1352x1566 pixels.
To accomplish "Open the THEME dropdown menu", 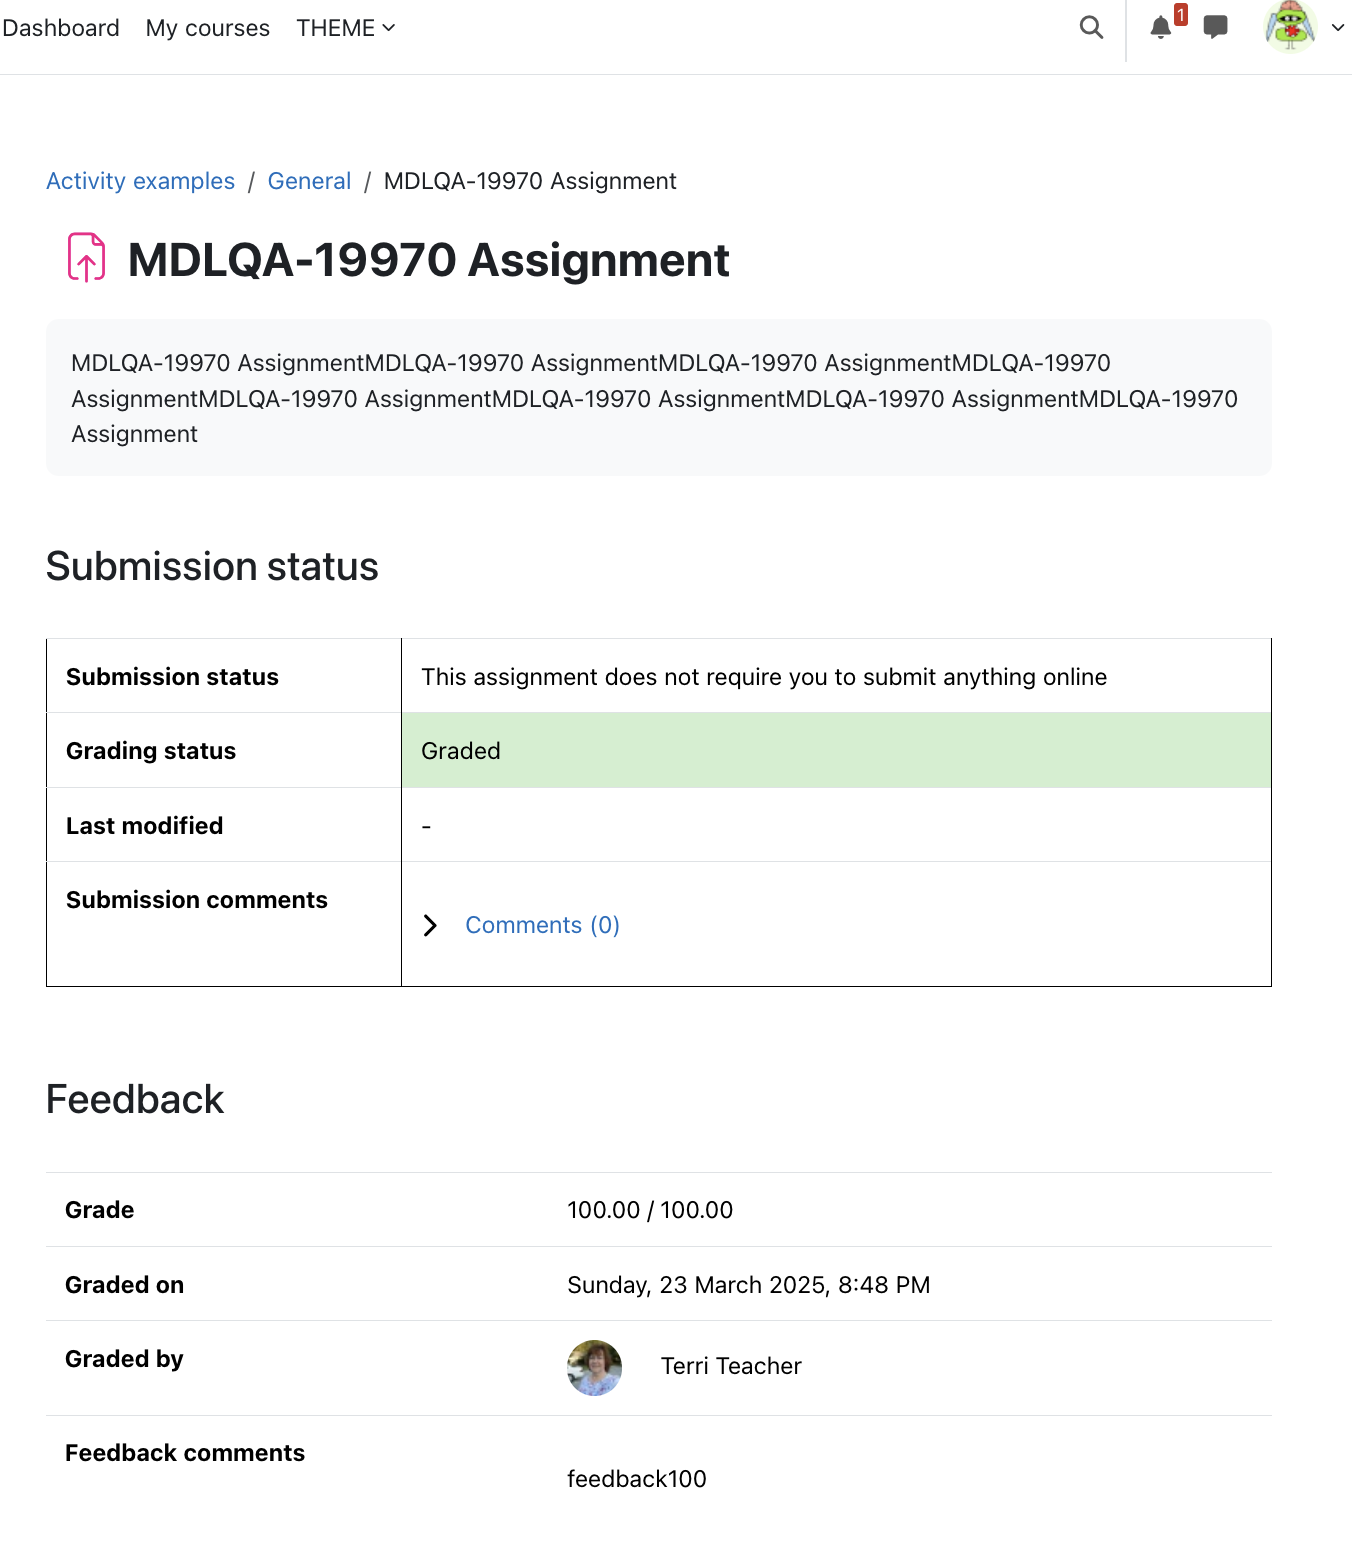I will [x=345, y=28].
